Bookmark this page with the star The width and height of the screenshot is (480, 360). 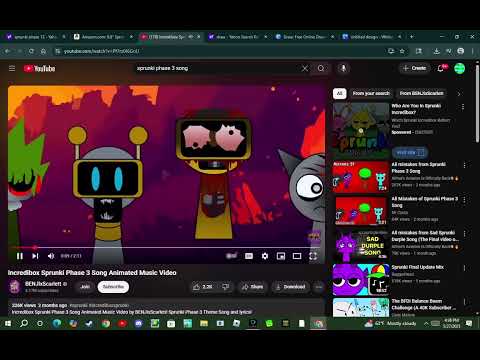point(402,51)
